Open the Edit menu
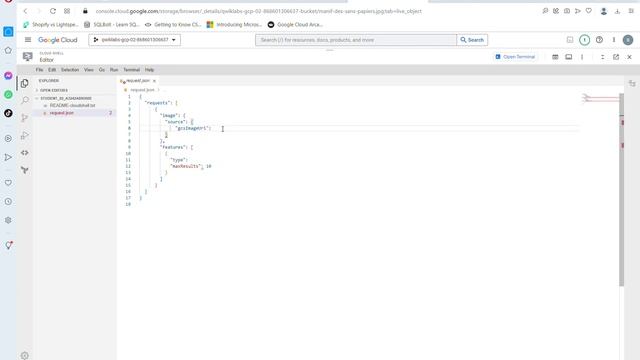Viewport: 640px width, 360px height. 52,70
